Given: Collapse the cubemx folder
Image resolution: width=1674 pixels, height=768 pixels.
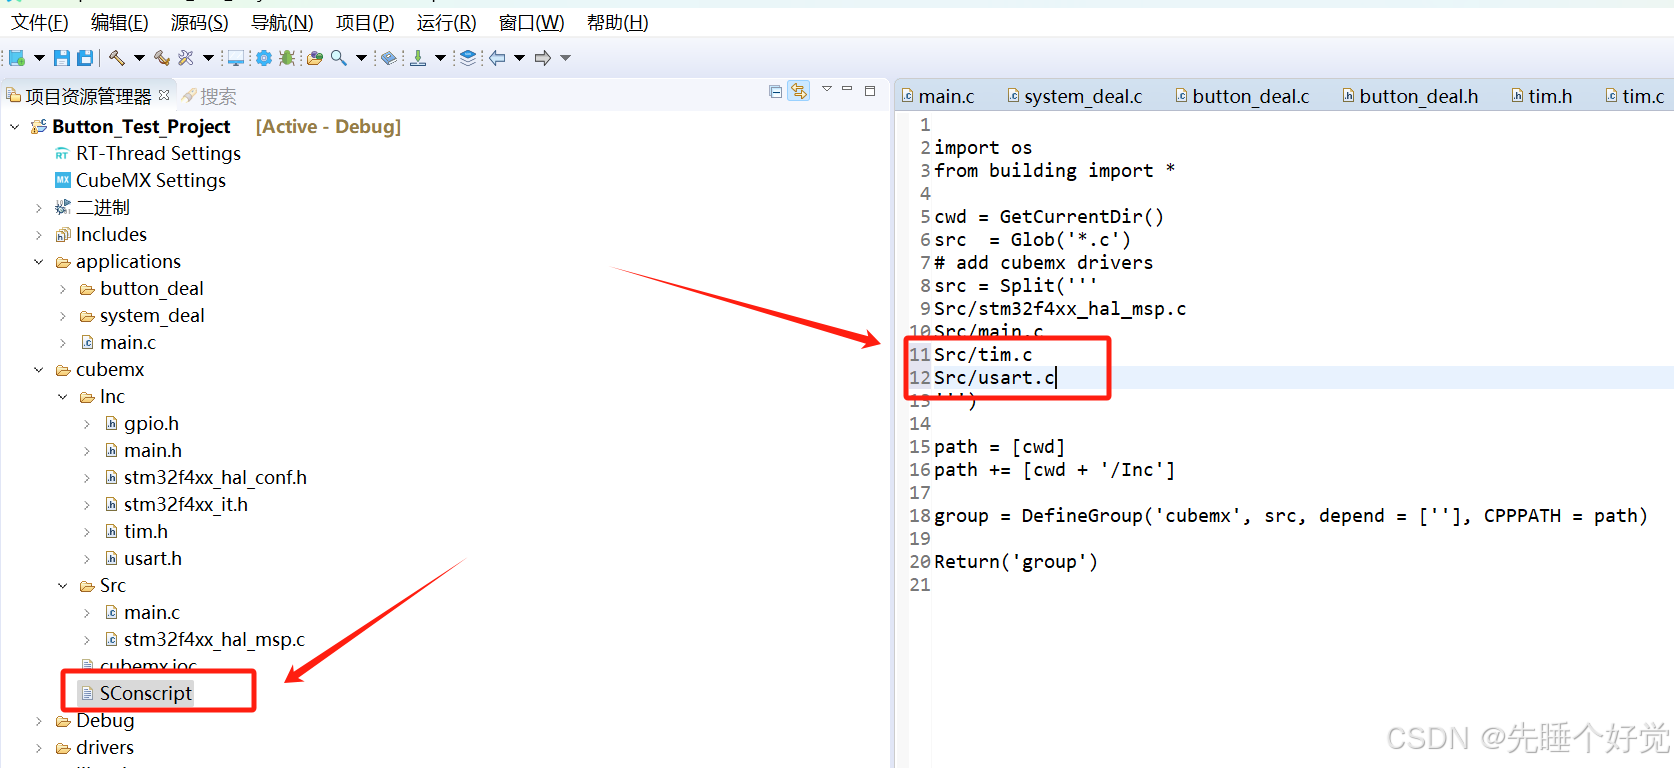Looking at the screenshot, I should click(x=39, y=370).
